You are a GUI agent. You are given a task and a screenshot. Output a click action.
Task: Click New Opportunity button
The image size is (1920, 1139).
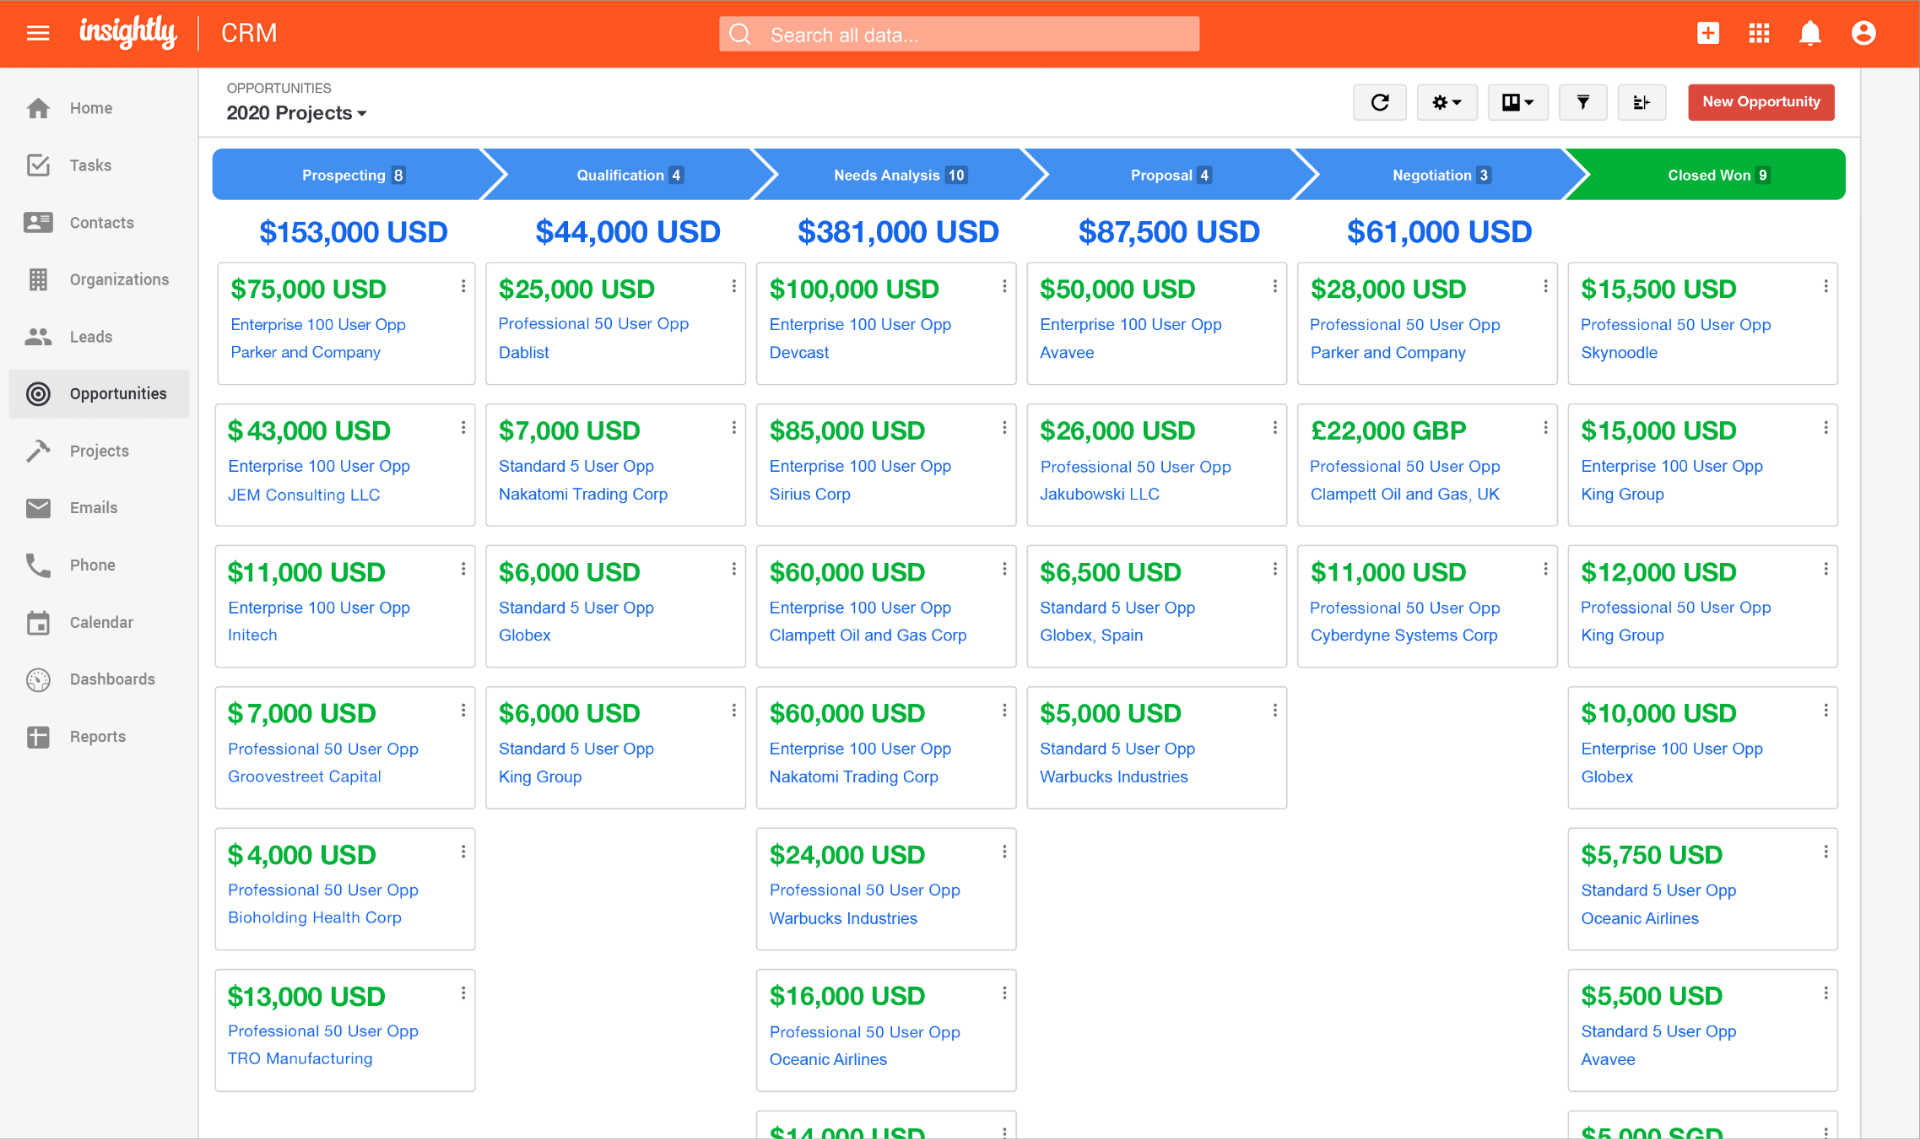[1761, 102]
